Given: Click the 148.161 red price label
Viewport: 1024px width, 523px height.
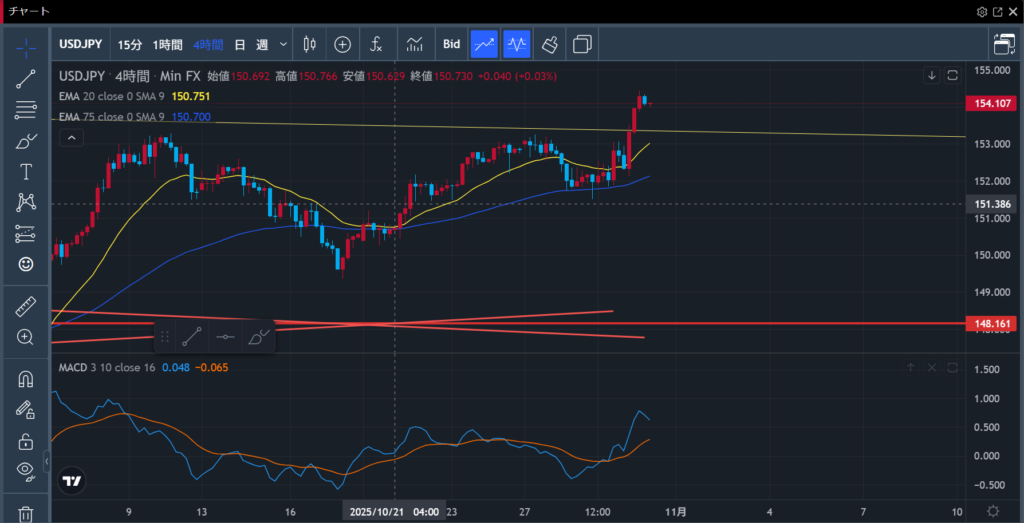Looking at the screenshot, I should [988, 324].
